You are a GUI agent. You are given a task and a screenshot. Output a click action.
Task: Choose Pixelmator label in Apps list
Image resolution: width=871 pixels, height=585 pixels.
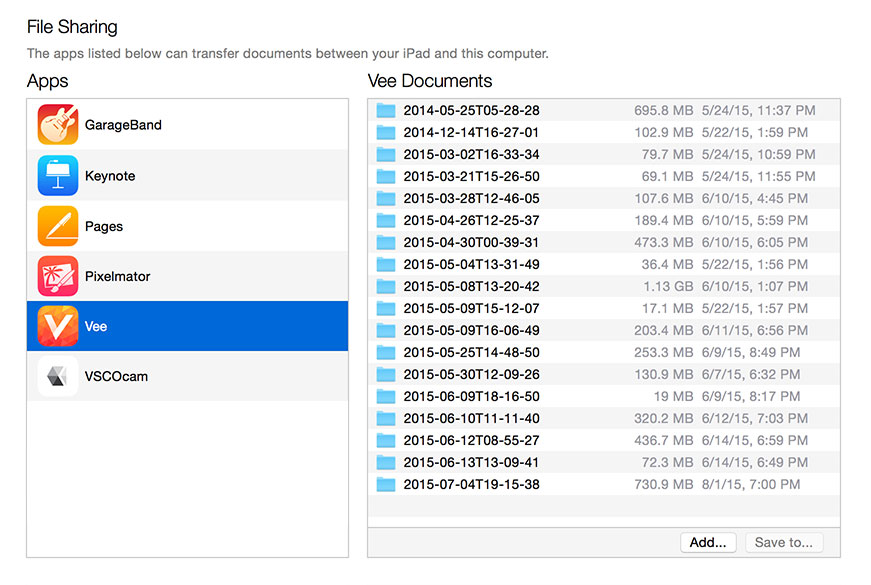click(x=117, y=276)
